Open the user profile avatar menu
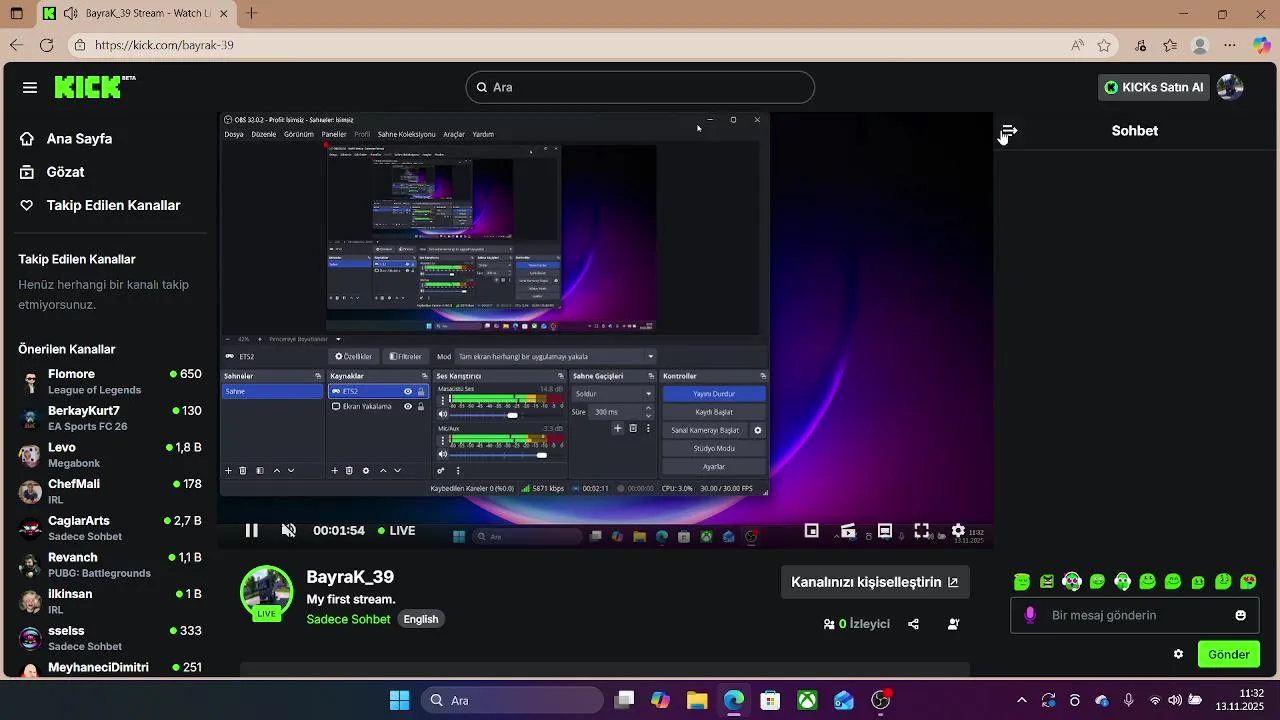Image resolution: width=1280 pixels, height=720 pixels. tap(1230, 87)
